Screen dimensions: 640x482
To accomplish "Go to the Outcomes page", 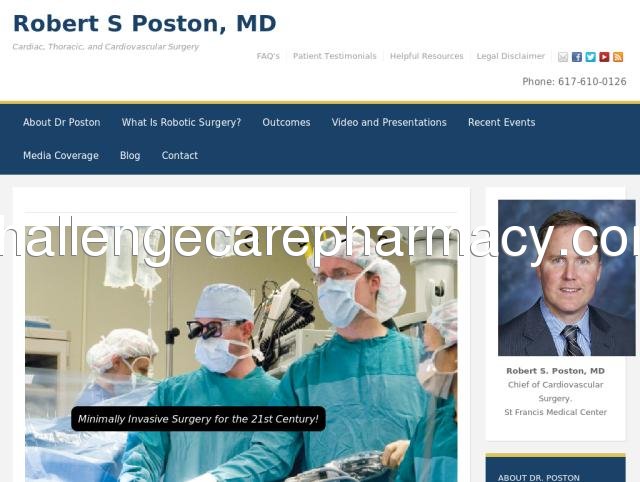I will click(286, 122).
